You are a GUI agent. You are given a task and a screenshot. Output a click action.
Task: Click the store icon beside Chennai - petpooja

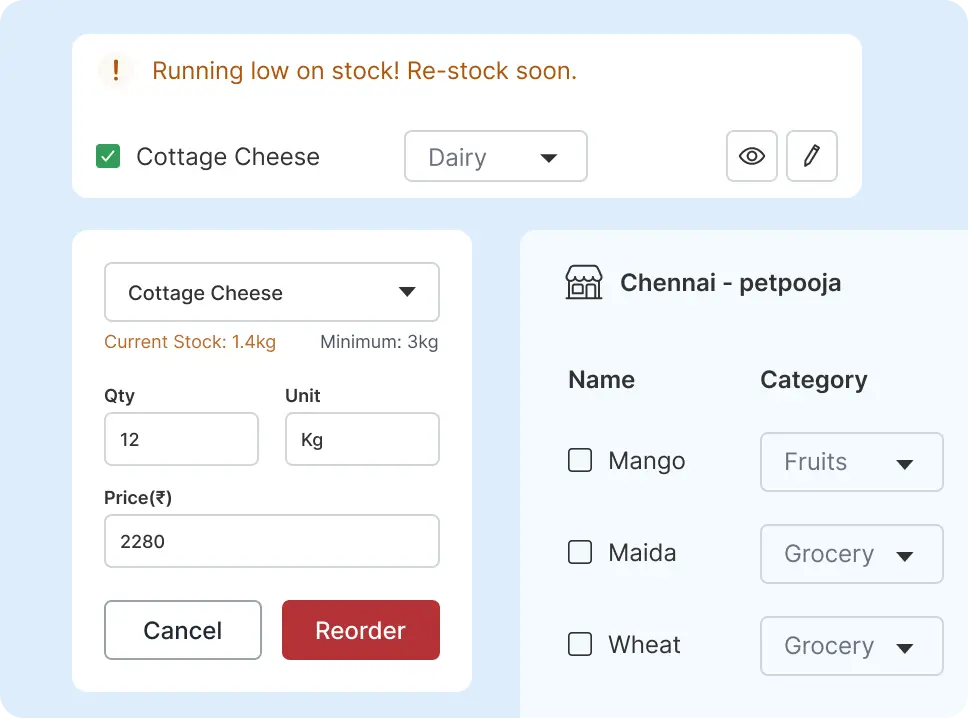pyautogui.click(x=584, y=283)
